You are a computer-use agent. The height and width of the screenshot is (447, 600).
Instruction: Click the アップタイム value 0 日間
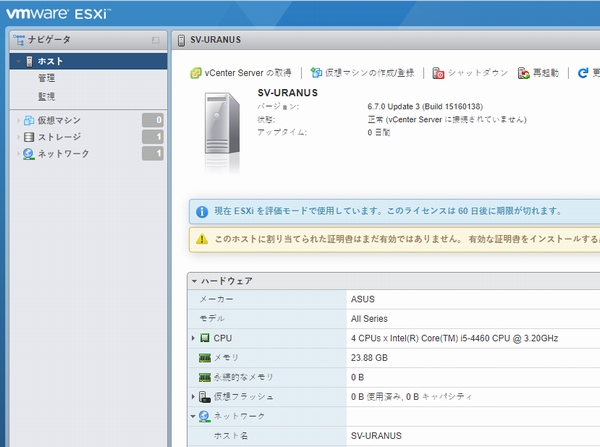(x=379, y=133)
